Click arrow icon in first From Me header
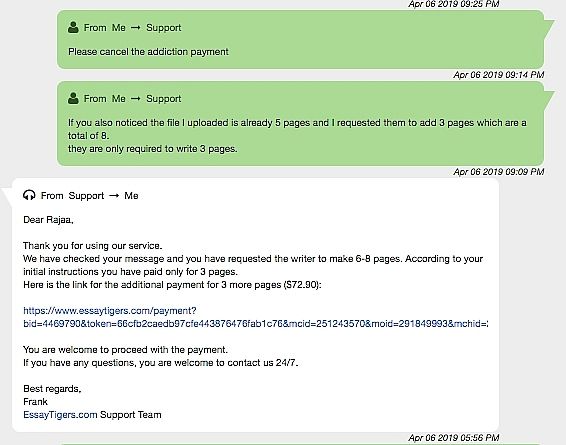Viewport: 566px width, 445px height. coord(135,28)
